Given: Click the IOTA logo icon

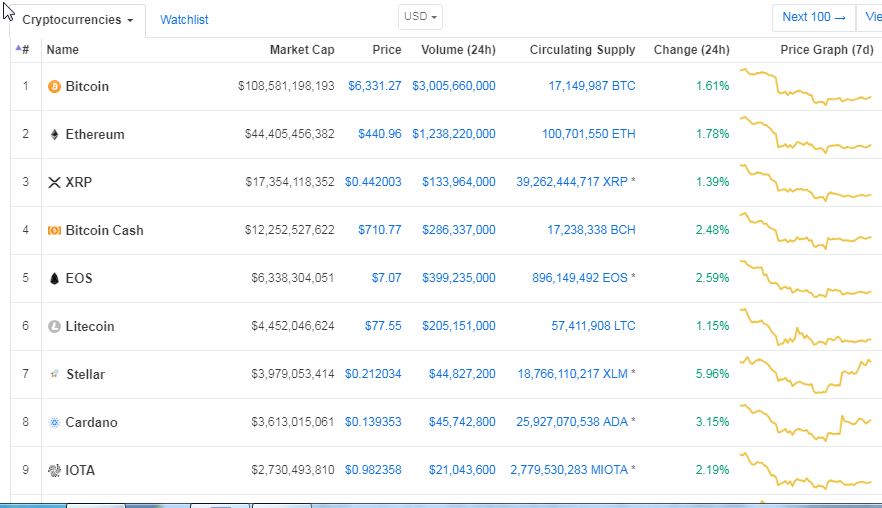Looking at the screenshot, I should 54,470.
